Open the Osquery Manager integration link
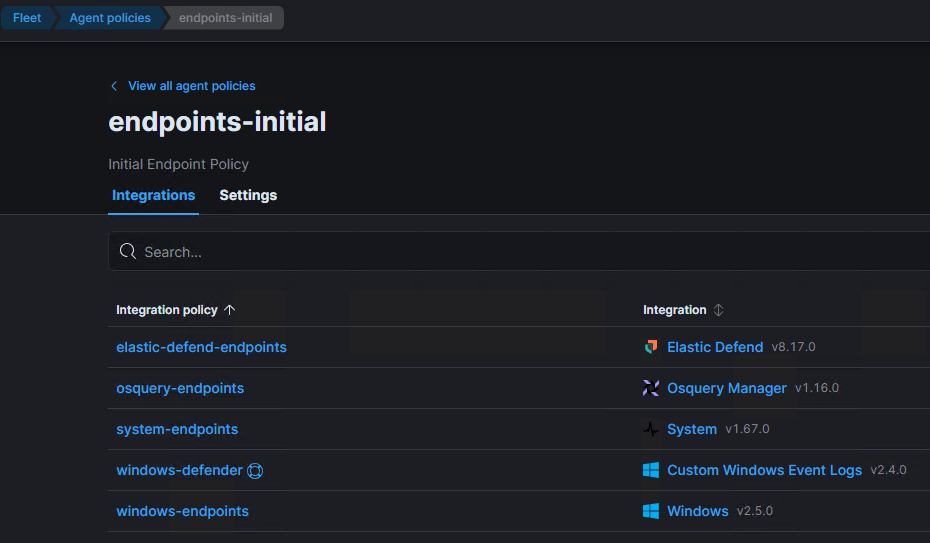Viewport: 930px width, 543px height. tap(726, 388)
